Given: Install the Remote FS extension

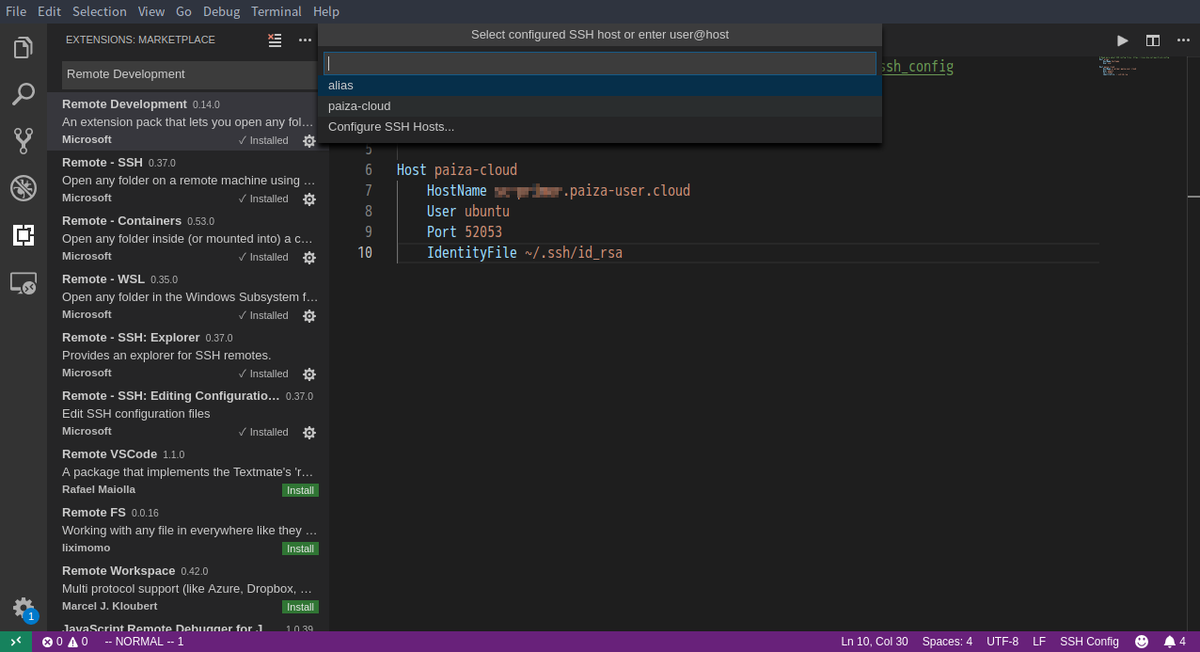Looking at the screenshot, I should 300,548.
